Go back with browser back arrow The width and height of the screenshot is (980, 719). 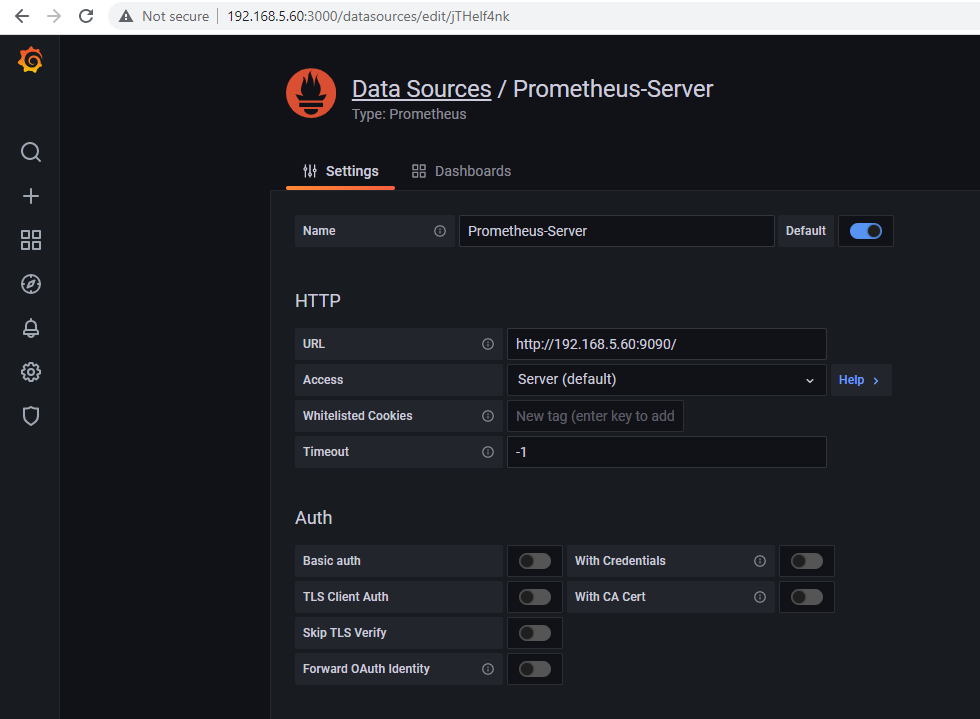(x=22, y=16)
